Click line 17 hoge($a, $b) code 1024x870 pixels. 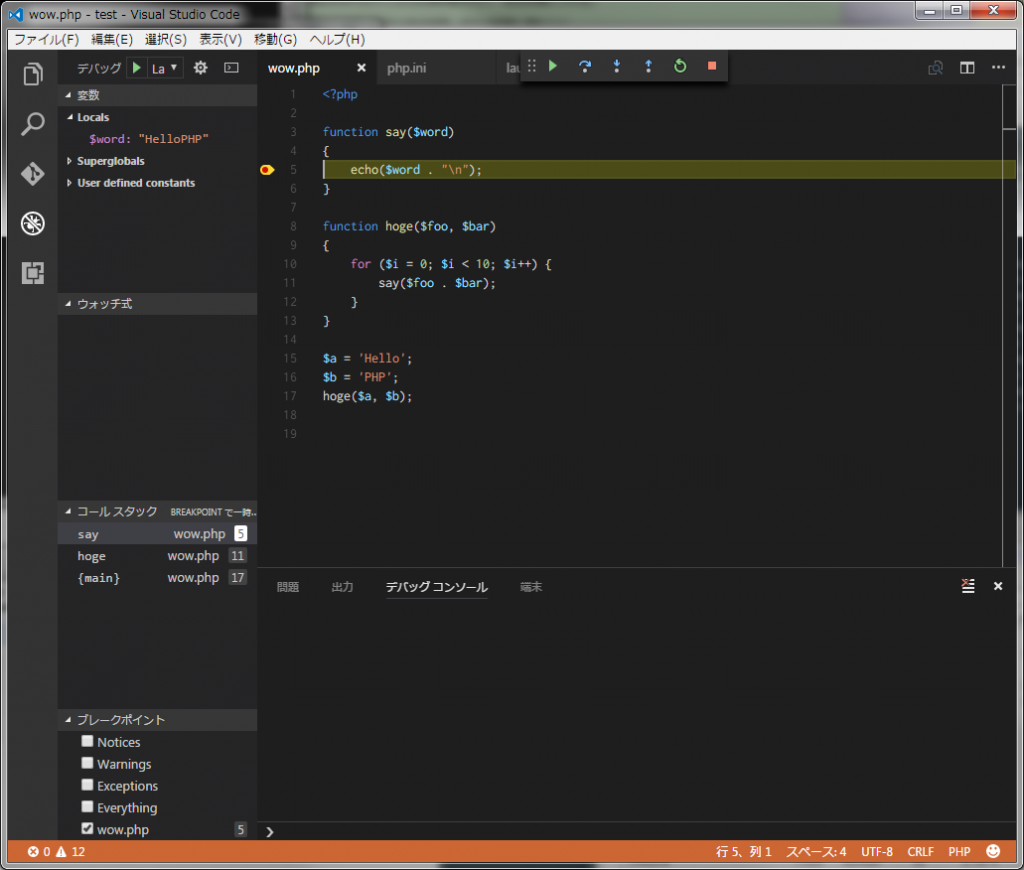point(367,396)
